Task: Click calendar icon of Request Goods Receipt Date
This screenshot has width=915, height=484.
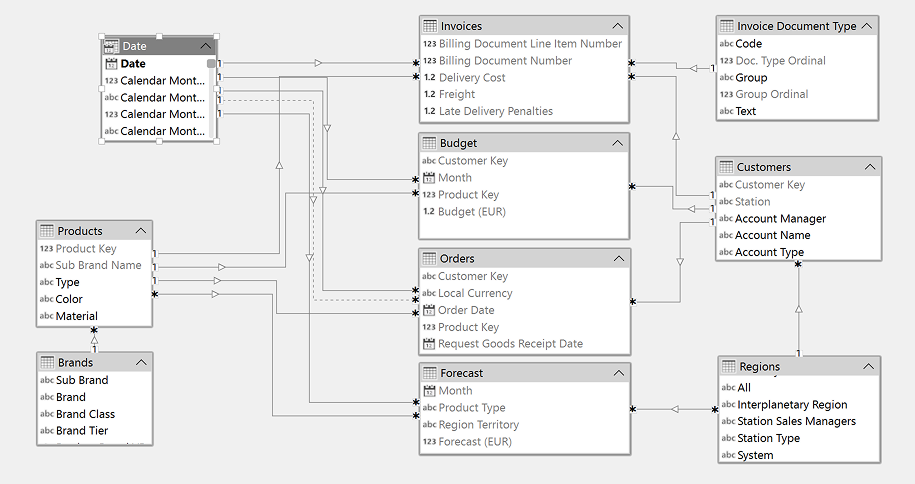Action: click(429, 344)
